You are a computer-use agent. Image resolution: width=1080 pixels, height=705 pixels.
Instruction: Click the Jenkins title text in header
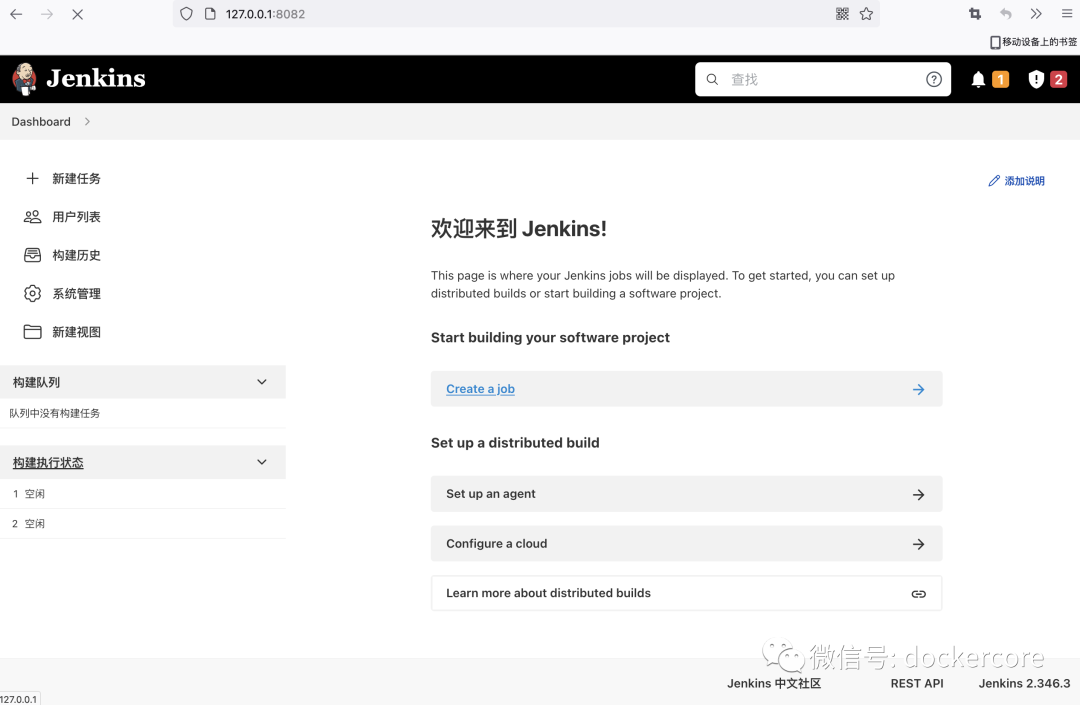(96, 78)
